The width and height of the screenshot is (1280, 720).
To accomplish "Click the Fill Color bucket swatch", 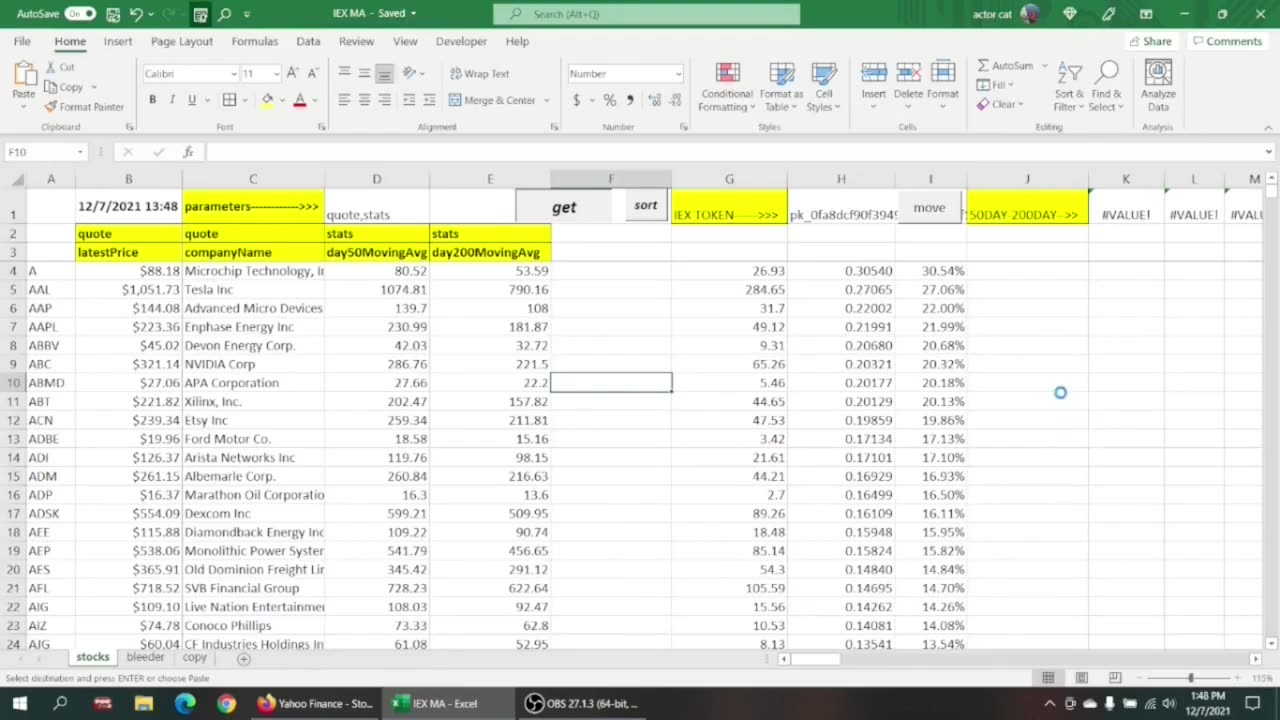I will pos(267,100).
